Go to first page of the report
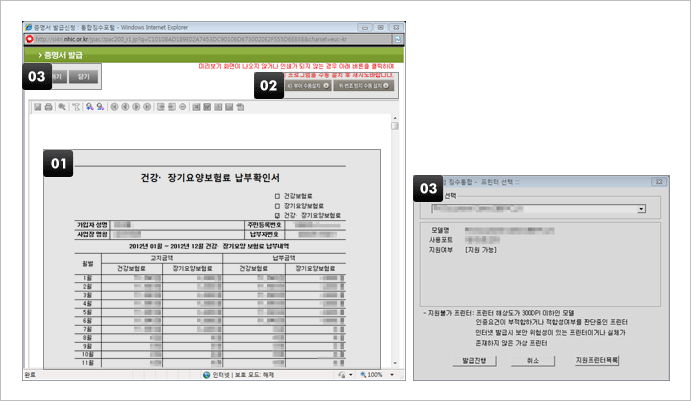Screen dimensions: 691x401 [x=114, y=106]
